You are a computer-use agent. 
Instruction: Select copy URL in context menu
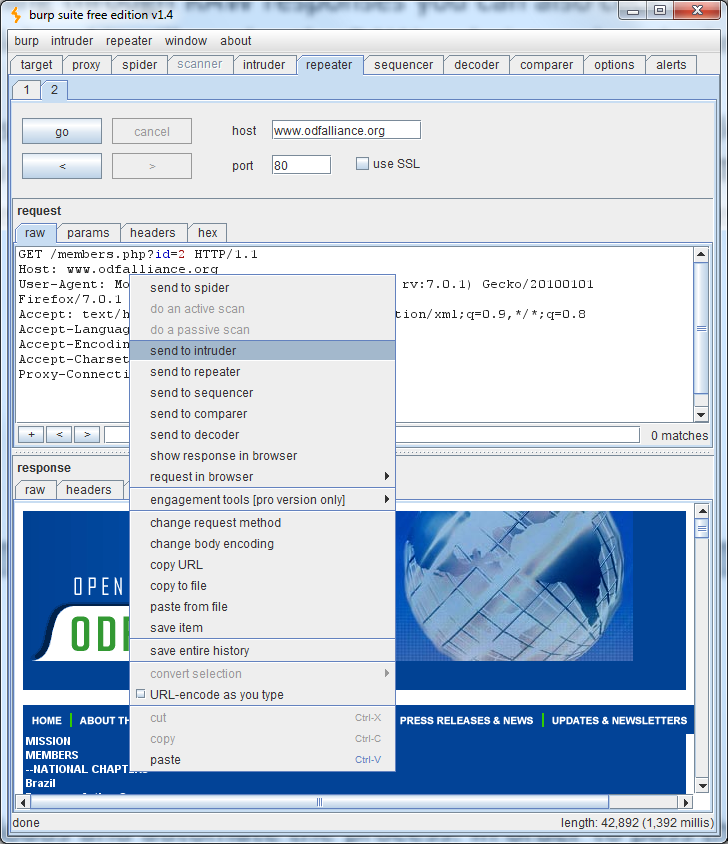tap(263, 565)
